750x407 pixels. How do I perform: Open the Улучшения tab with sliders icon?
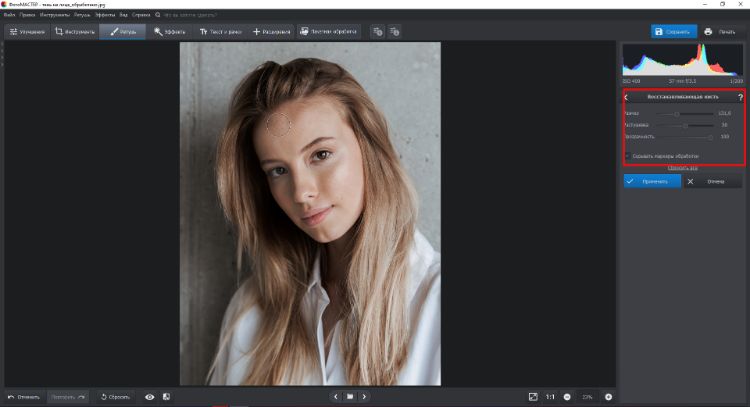pos(27,32)
